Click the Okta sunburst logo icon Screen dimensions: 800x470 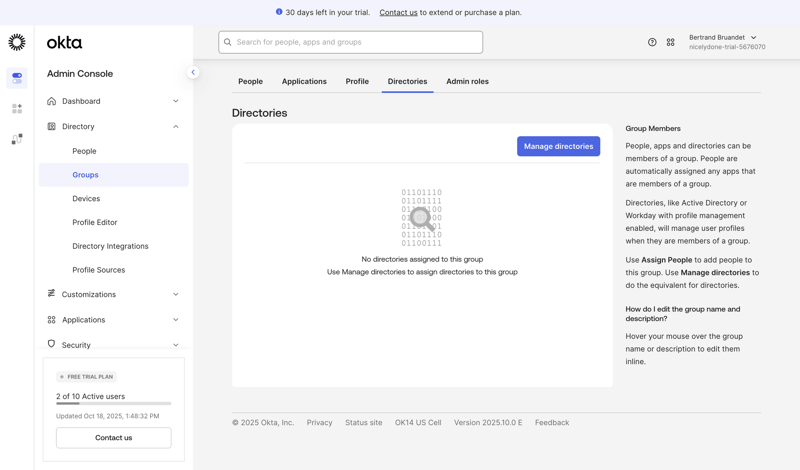(17, 42)
